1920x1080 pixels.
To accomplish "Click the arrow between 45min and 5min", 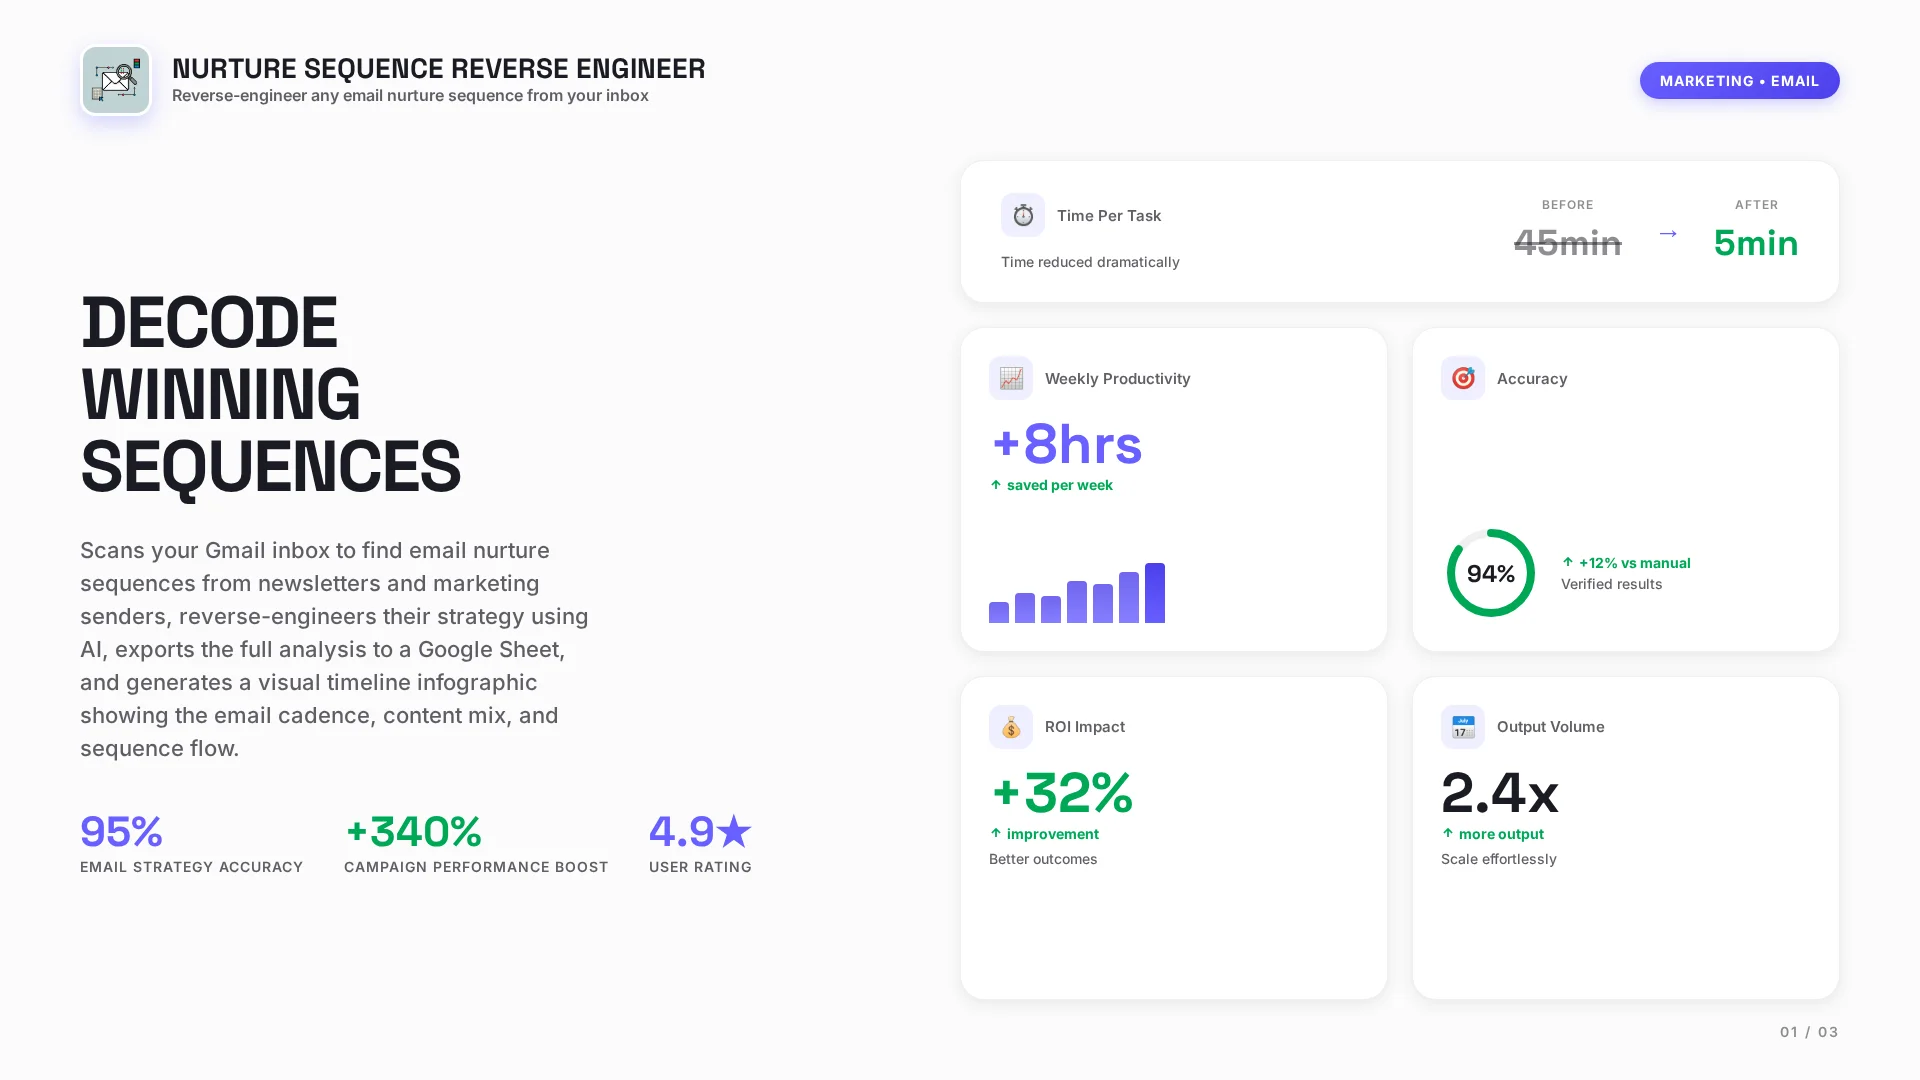I will pos(1668,234).
